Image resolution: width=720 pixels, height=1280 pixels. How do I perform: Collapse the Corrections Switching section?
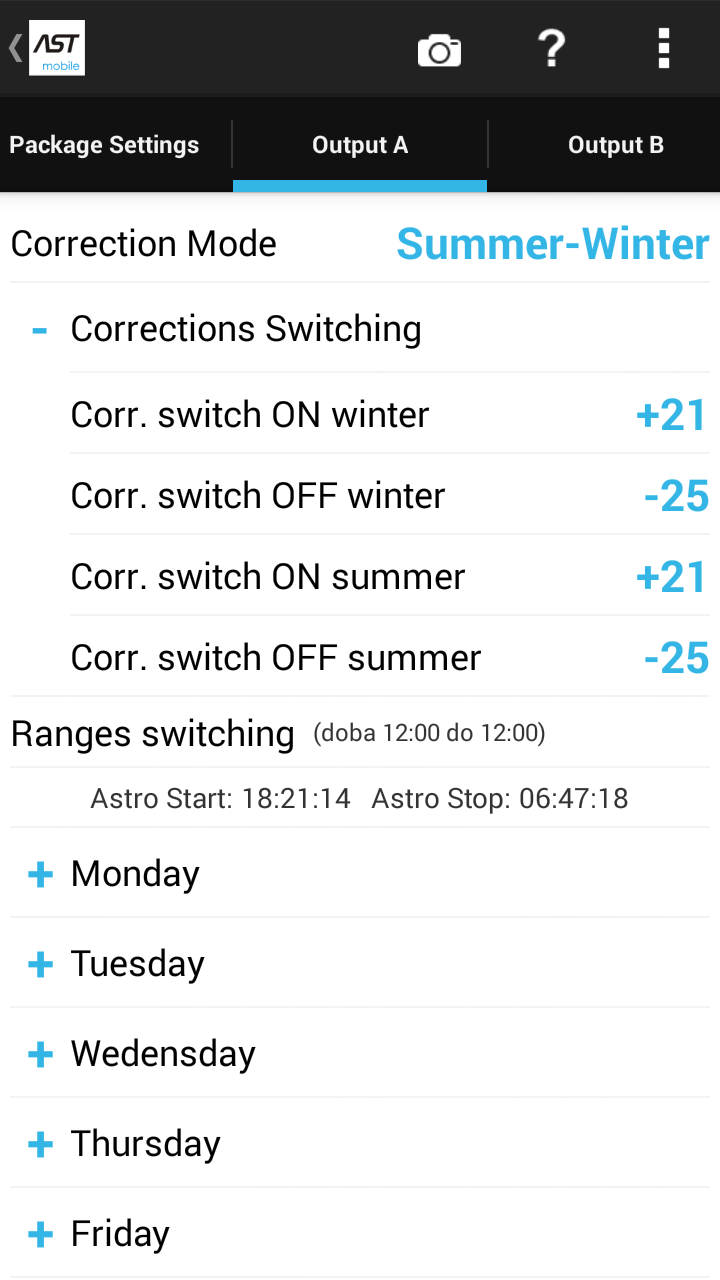tap(40, 329)
